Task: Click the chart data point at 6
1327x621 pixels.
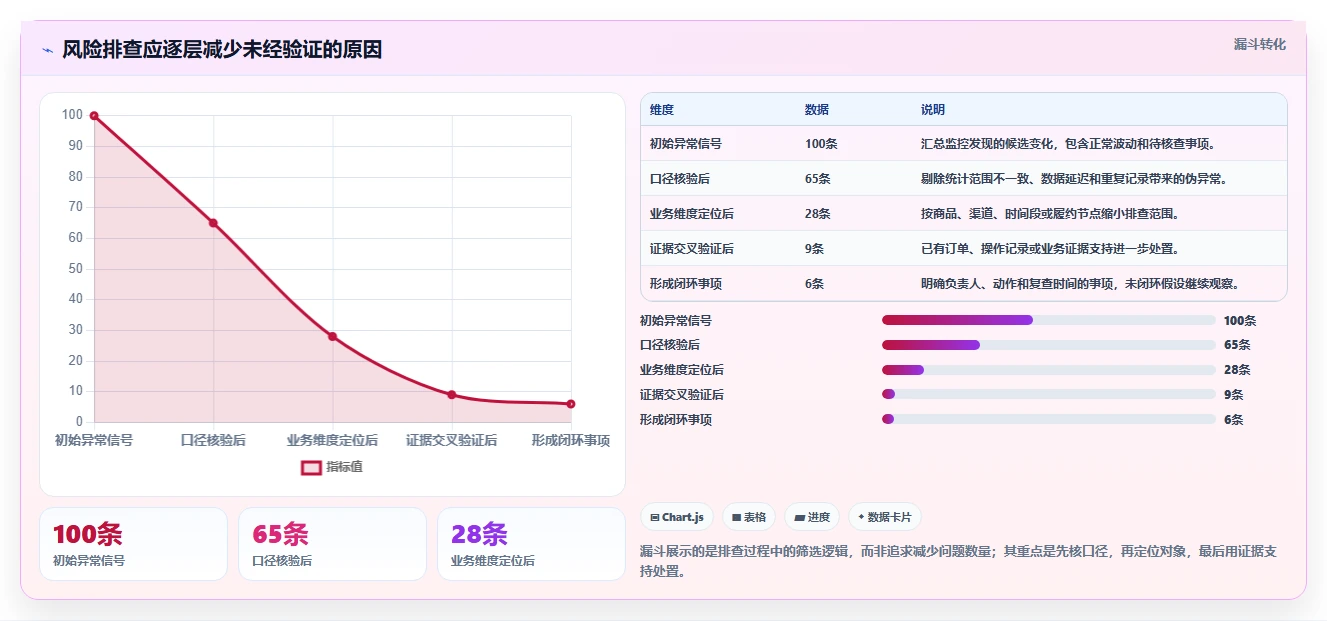Action: click(x=571, y=404)
